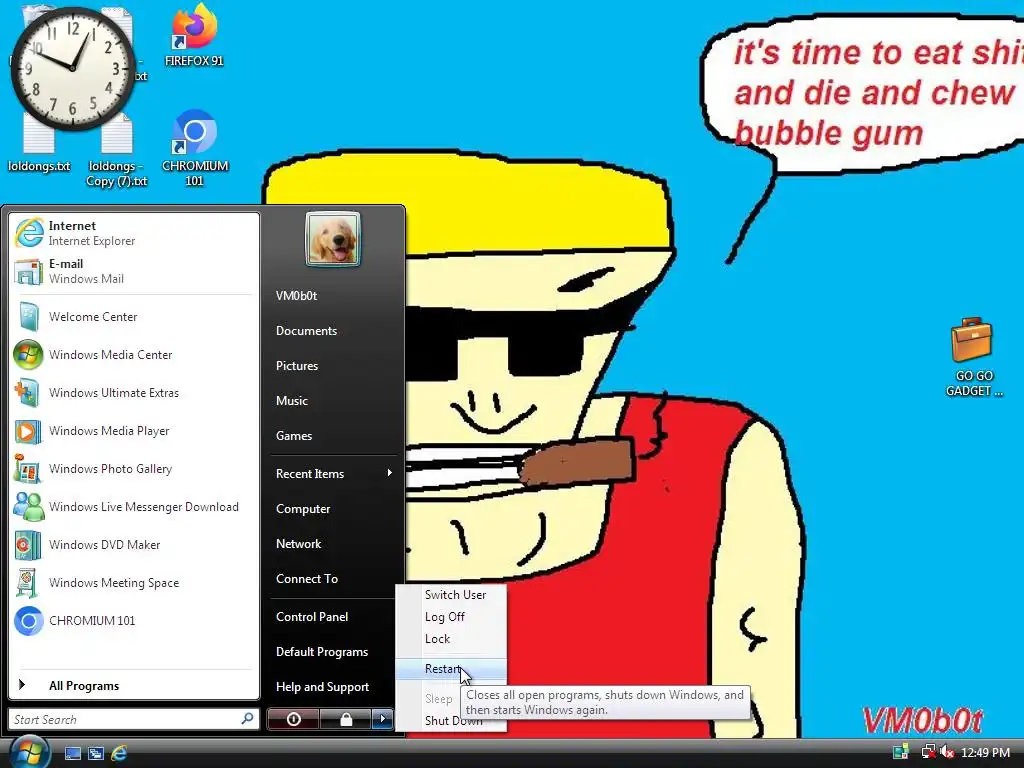This screenshot has width=1024, height=768.
Task: Open Internet Explorer from Quick Launch
Action: (119, 753)
